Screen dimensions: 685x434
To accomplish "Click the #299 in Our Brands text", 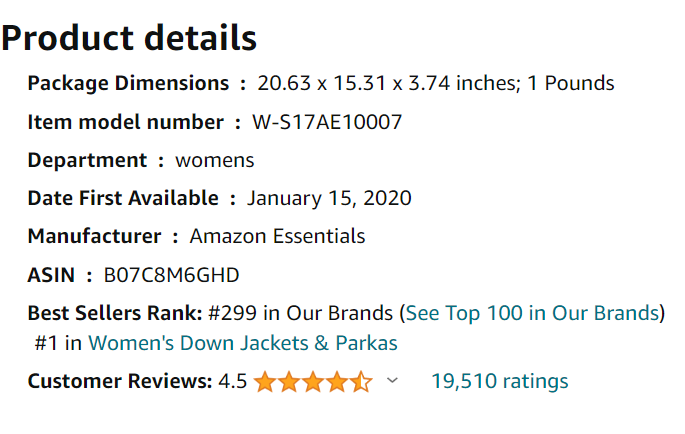I will [301, 313].
